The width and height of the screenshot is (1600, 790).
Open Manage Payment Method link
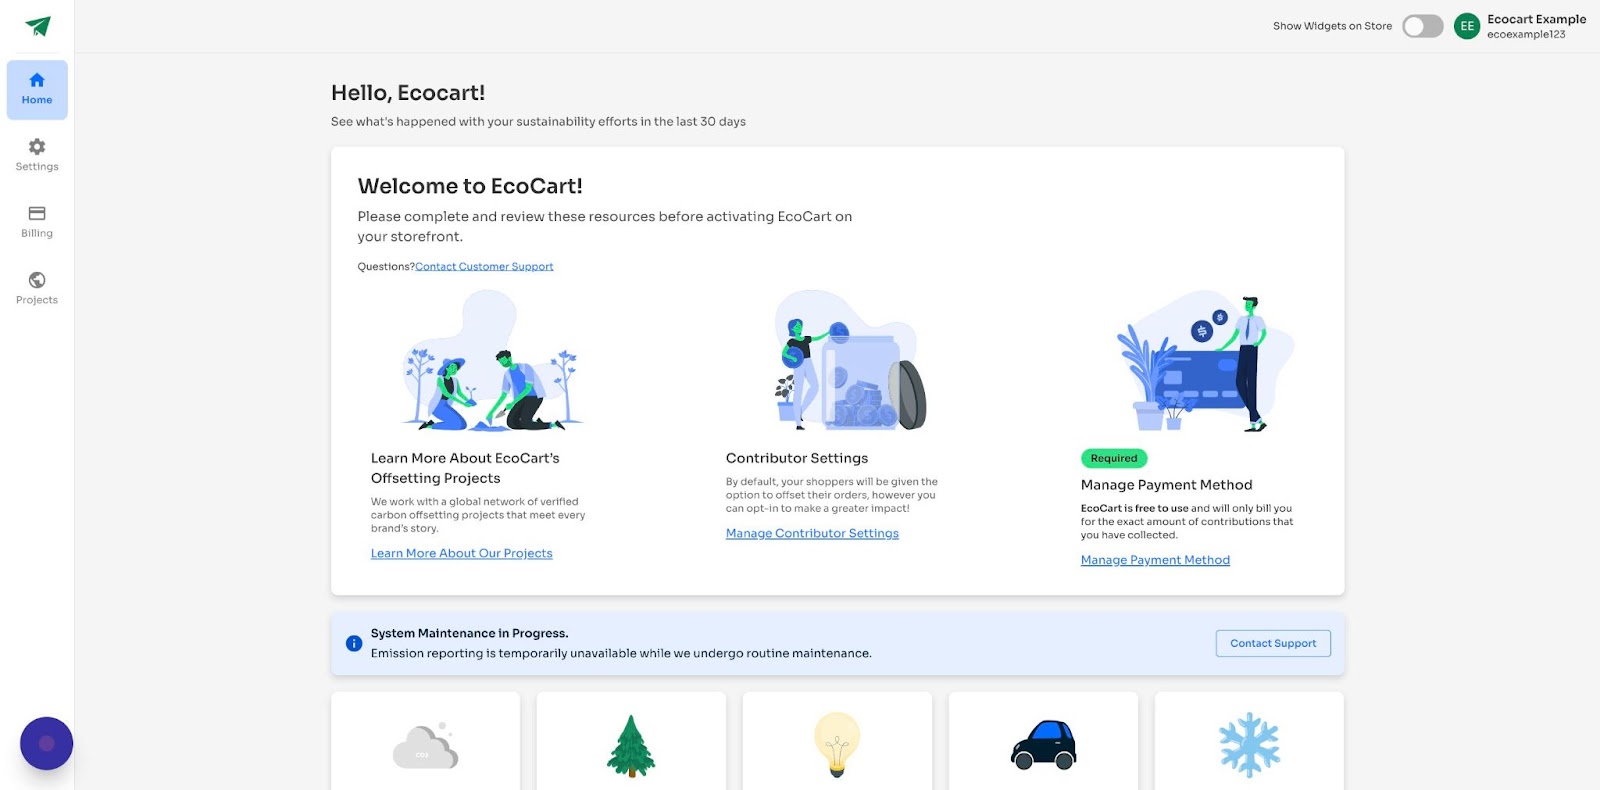1155,560
